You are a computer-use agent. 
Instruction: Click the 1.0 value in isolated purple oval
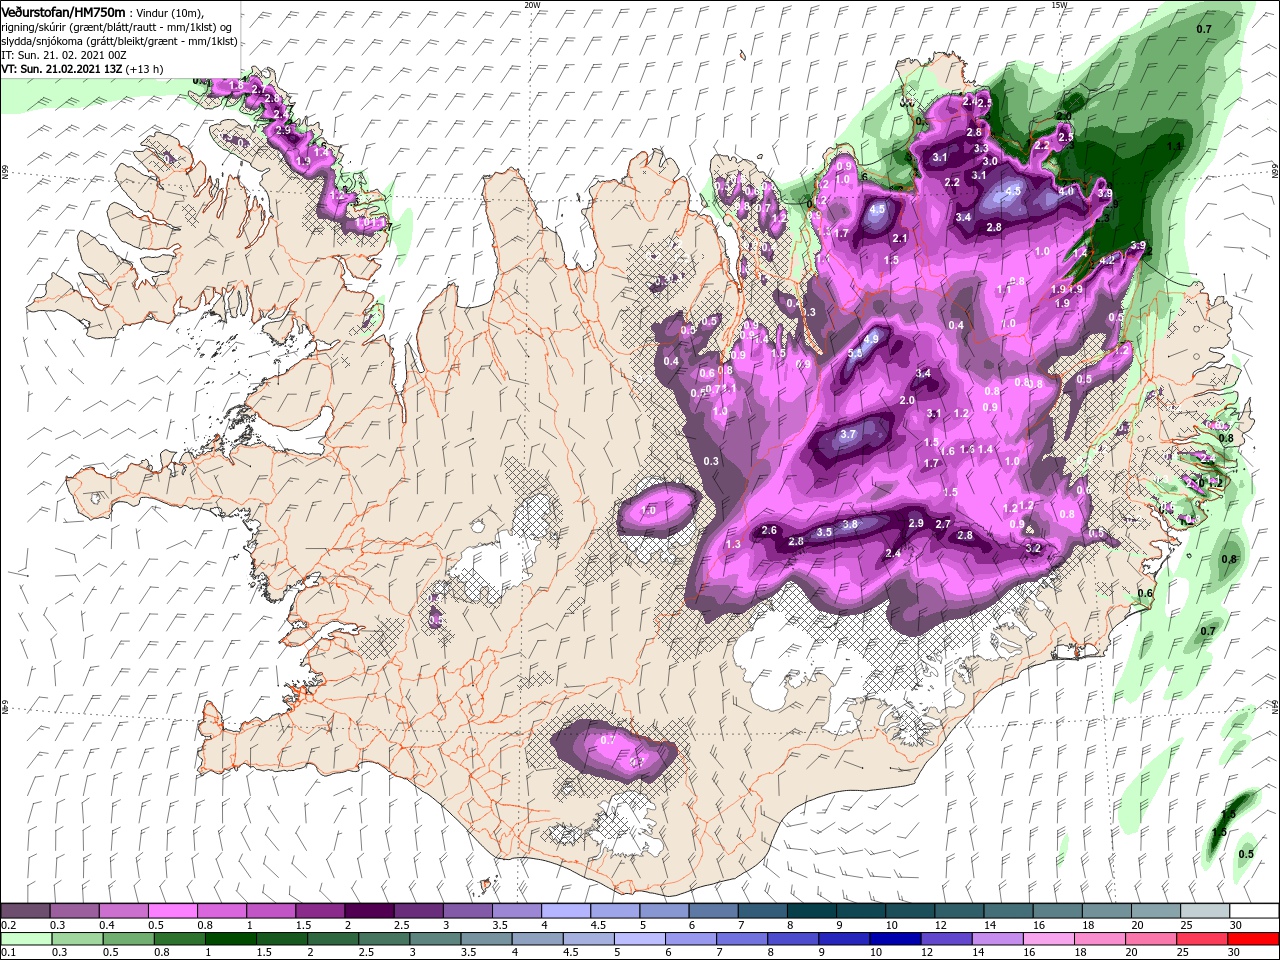648,510
